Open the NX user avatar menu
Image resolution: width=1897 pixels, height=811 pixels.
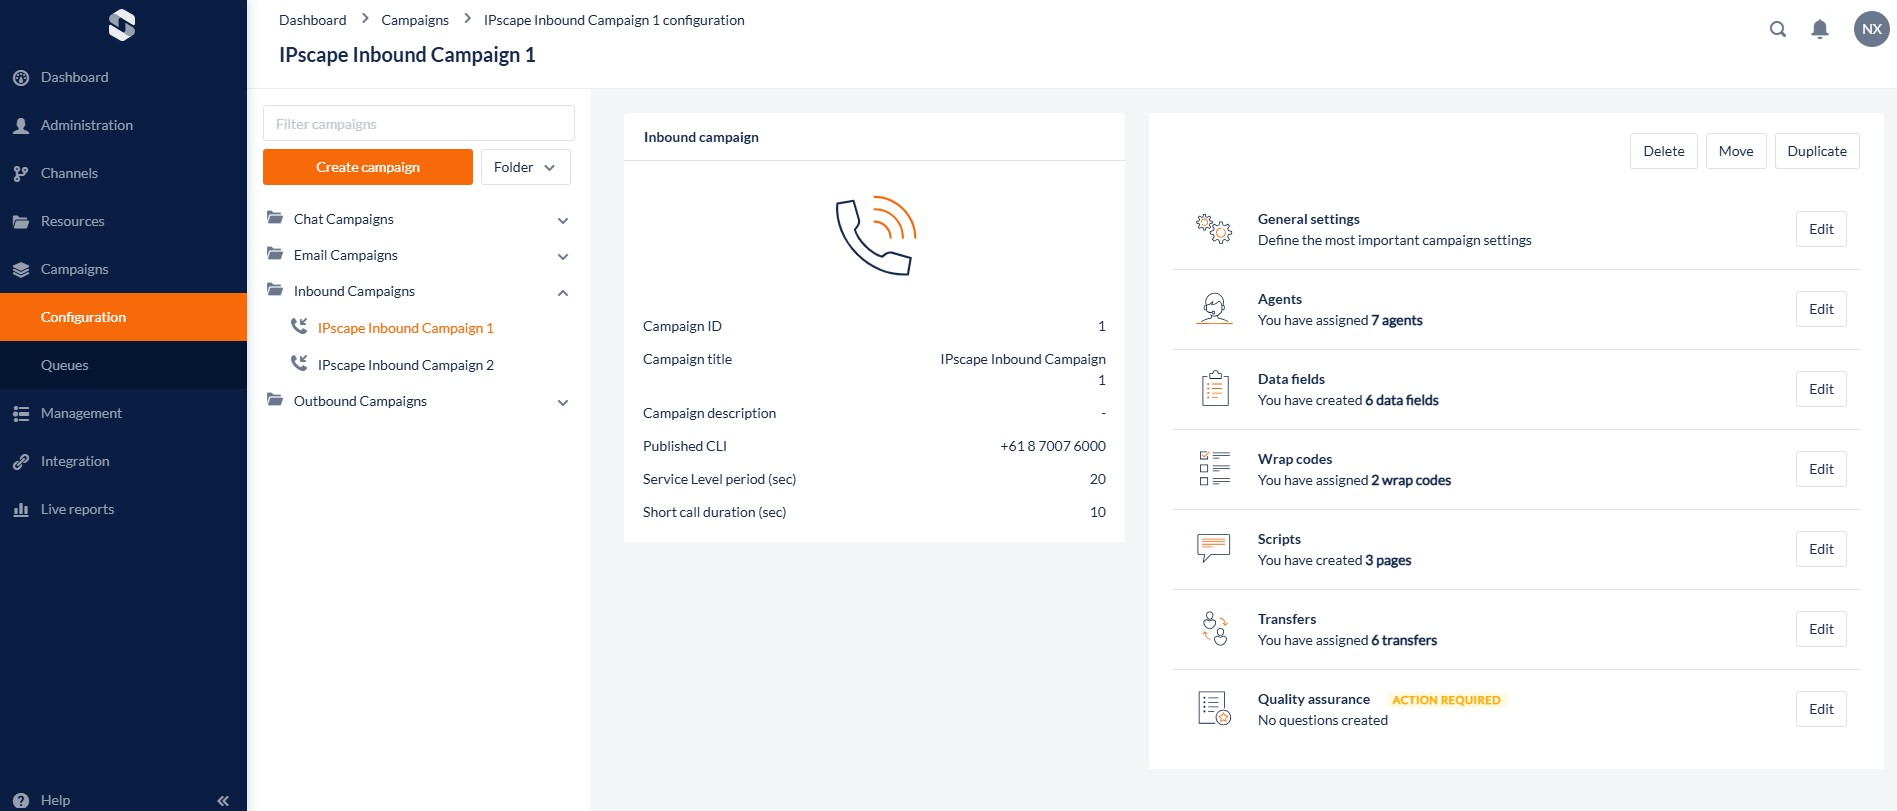pos(1871,29)
